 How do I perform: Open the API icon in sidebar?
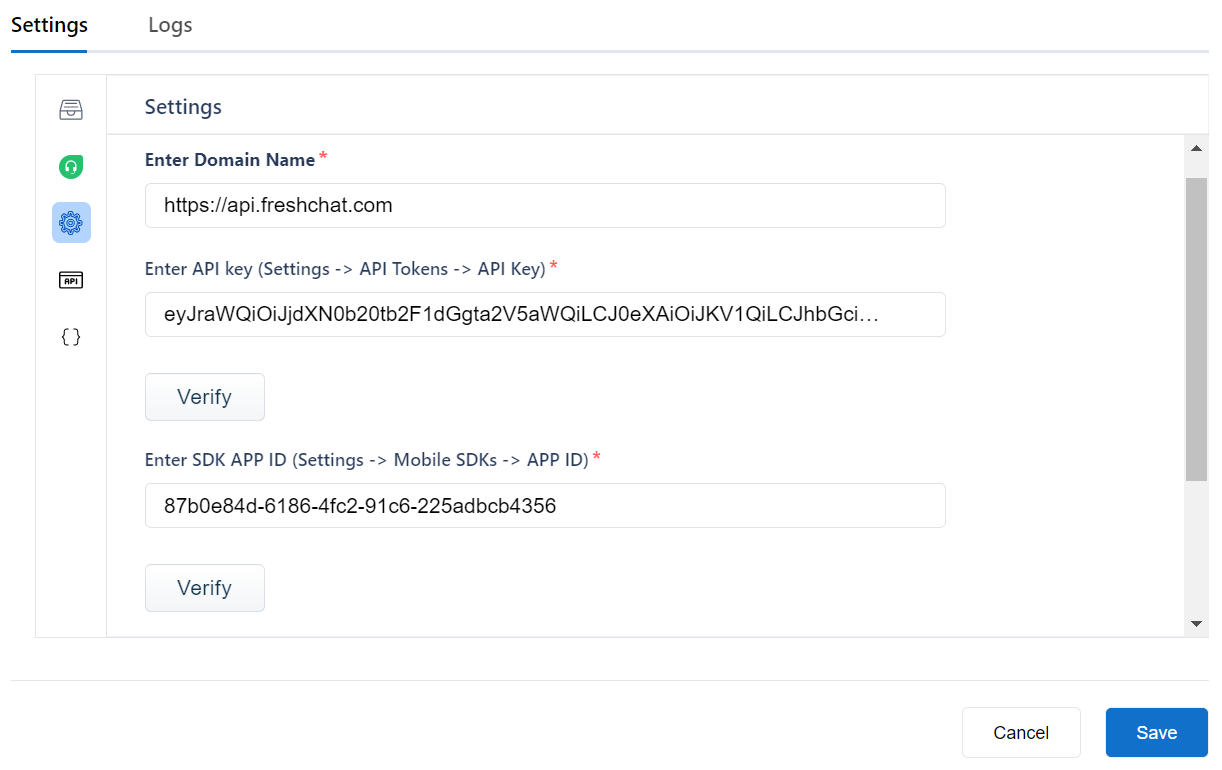71,280
